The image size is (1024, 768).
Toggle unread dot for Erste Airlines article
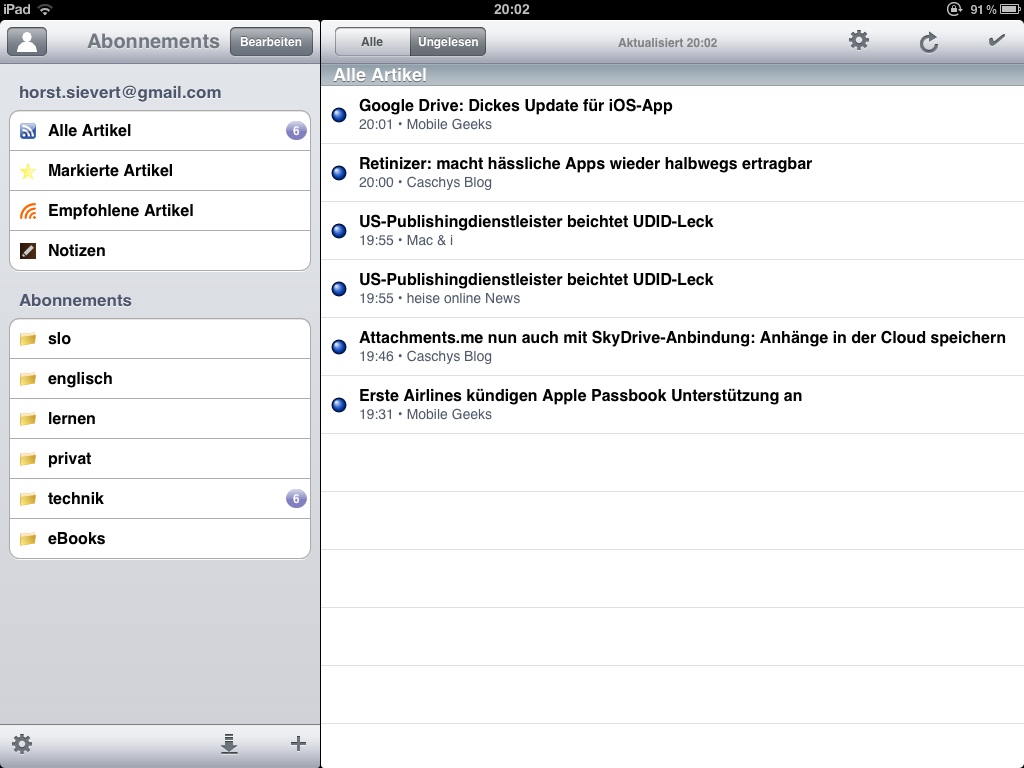339,405
